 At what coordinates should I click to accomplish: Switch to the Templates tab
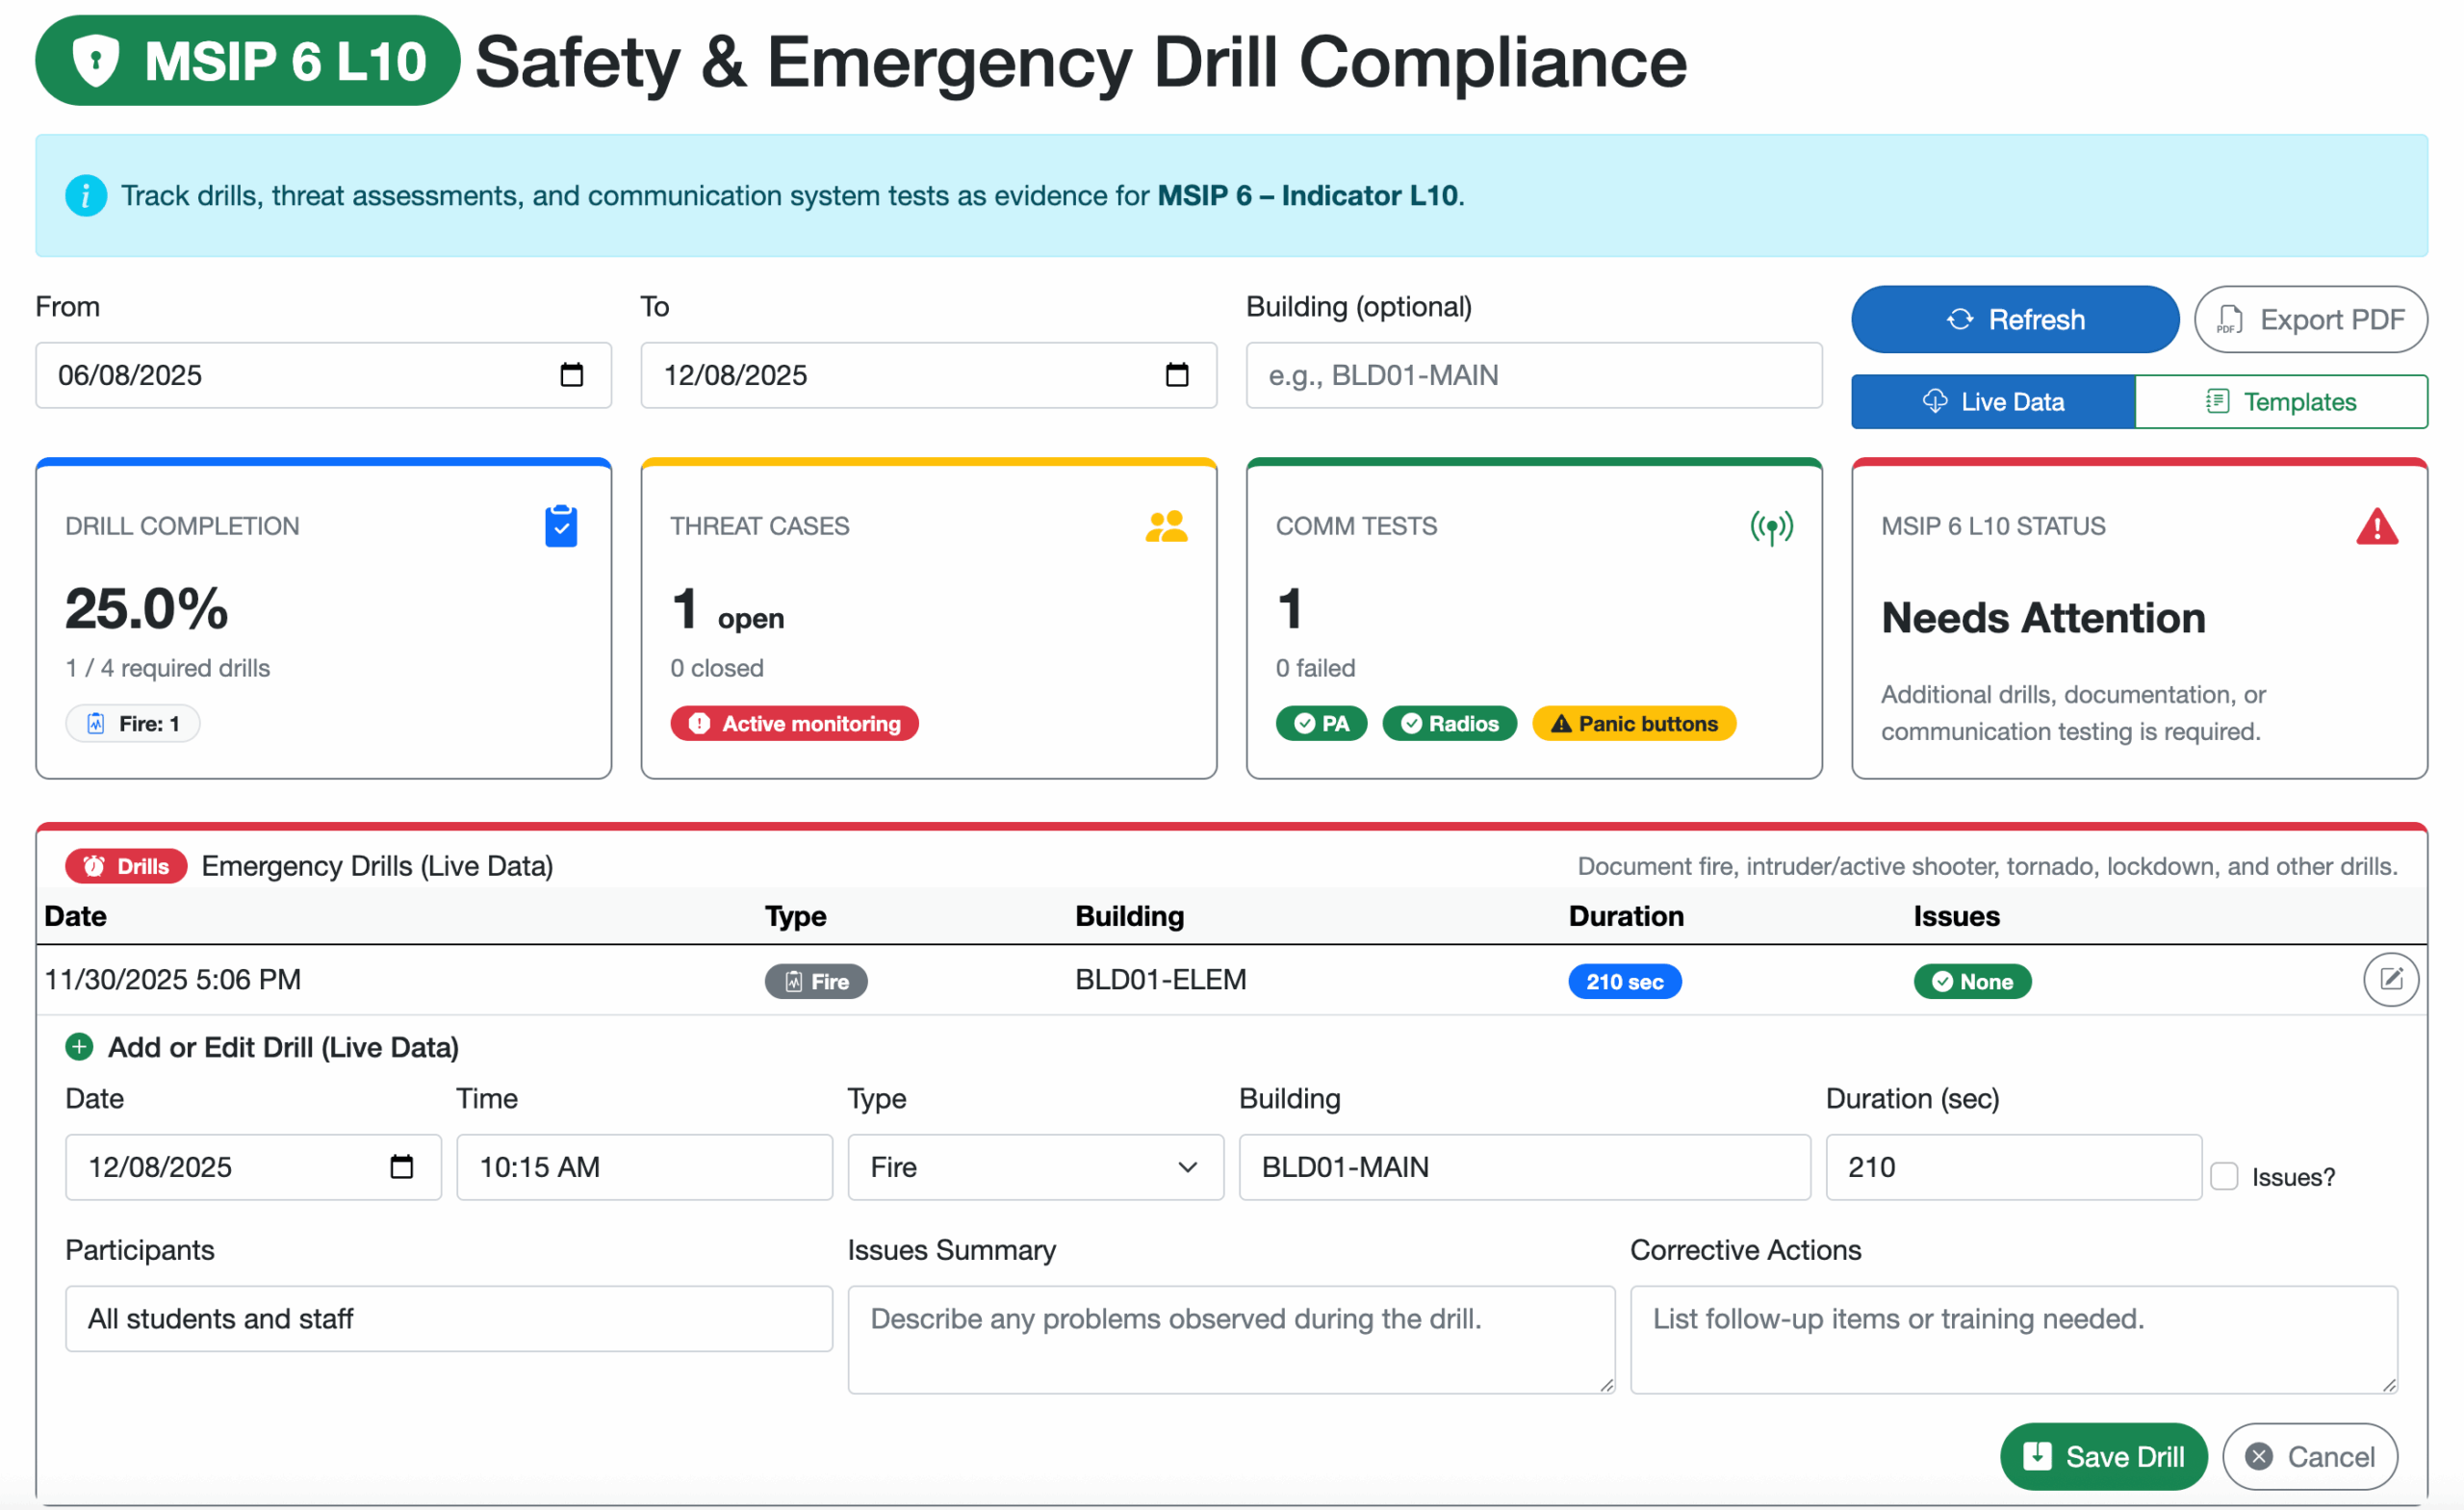(x=2281, y=402)
